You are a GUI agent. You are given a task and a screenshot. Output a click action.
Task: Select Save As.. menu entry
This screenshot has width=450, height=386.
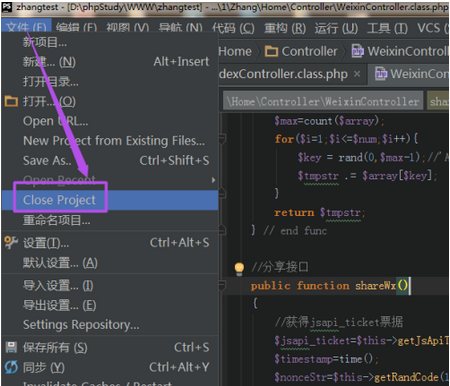tap(110, 160)
